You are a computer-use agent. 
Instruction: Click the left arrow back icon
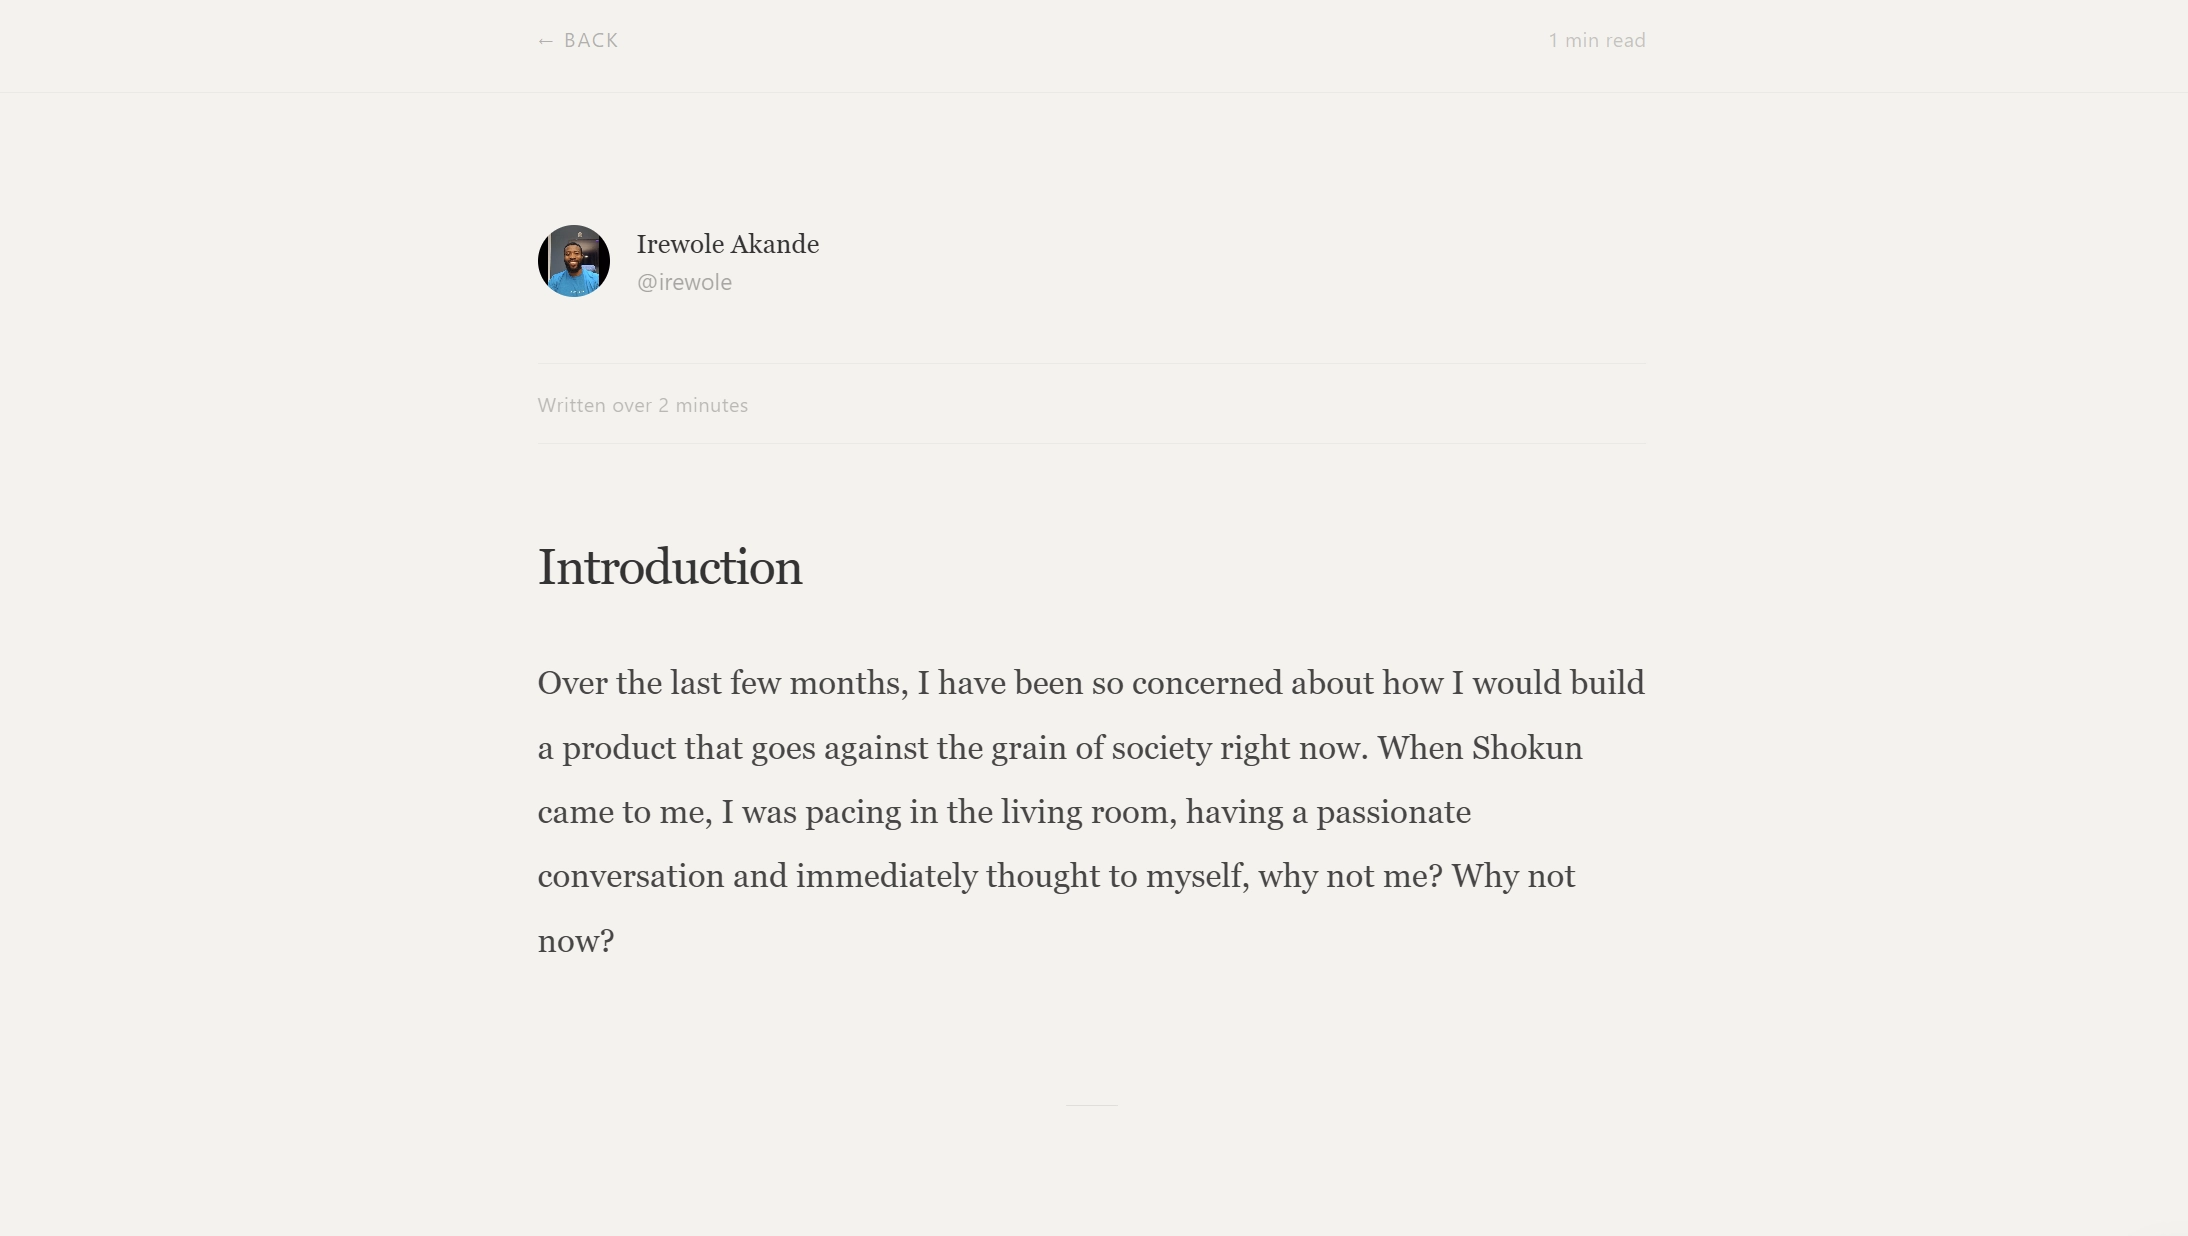pos(546,40)
